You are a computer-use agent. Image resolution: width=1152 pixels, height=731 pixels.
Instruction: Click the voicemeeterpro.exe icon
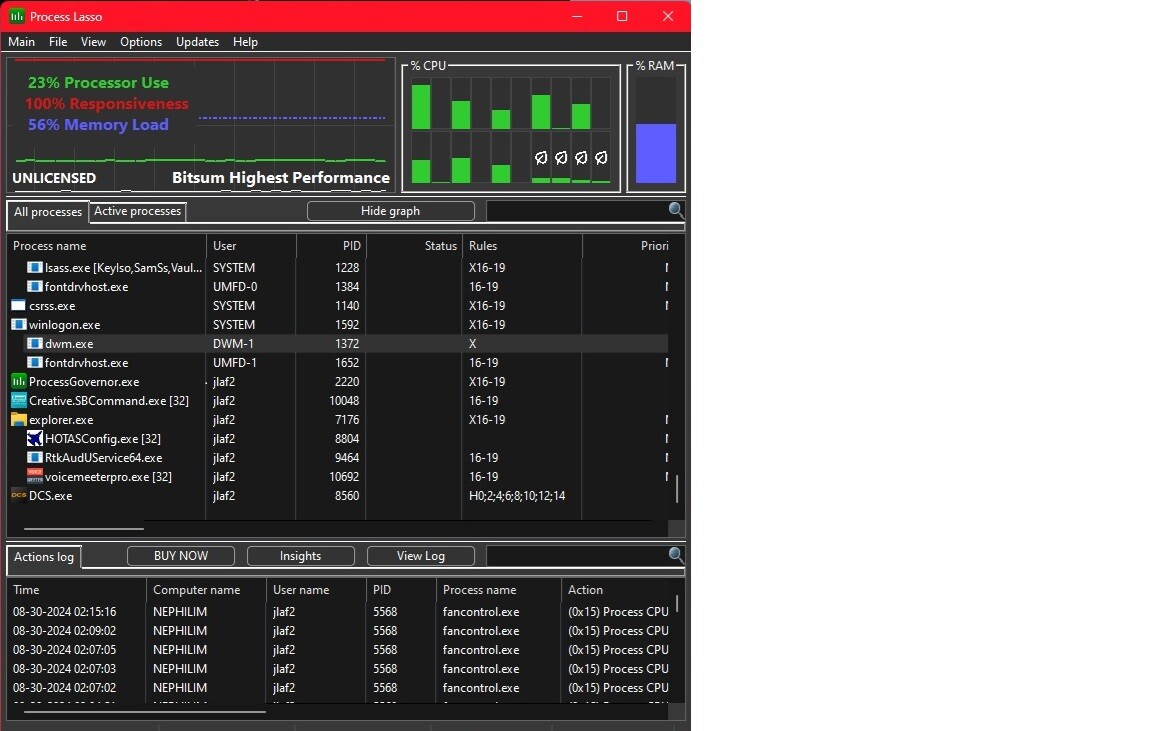coord(35,476)
